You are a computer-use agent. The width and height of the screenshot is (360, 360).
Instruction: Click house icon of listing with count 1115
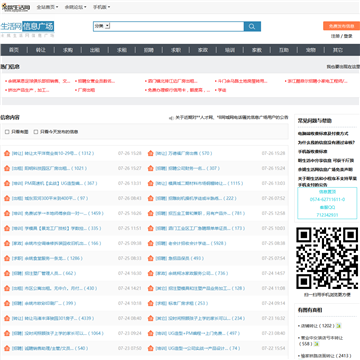pos(150,183)
